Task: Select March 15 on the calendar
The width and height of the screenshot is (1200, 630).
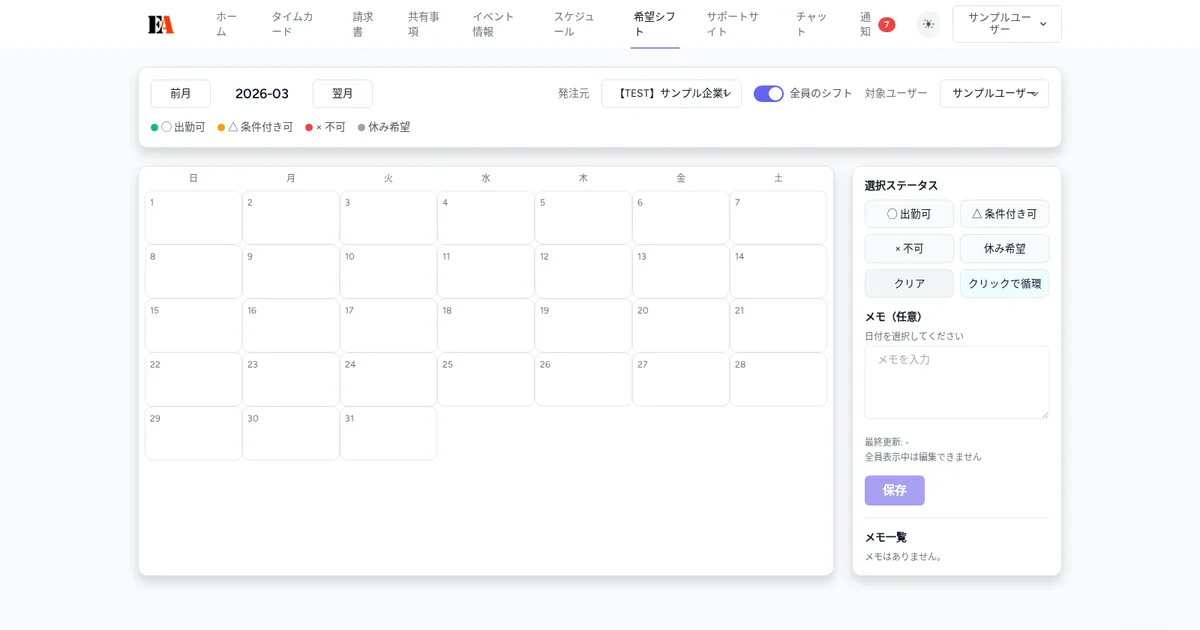Action: (193, 325)
